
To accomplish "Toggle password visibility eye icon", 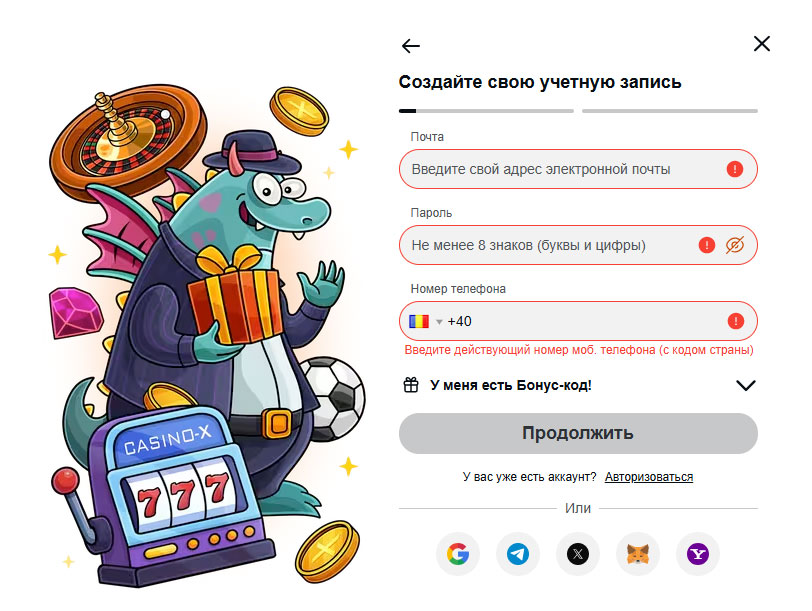I will [x=736, y=245].
